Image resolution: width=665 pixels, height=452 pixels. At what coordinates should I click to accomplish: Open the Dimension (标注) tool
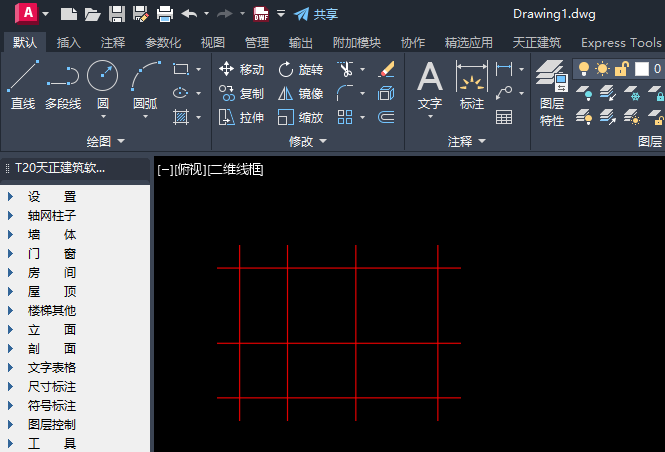[472, 87]
